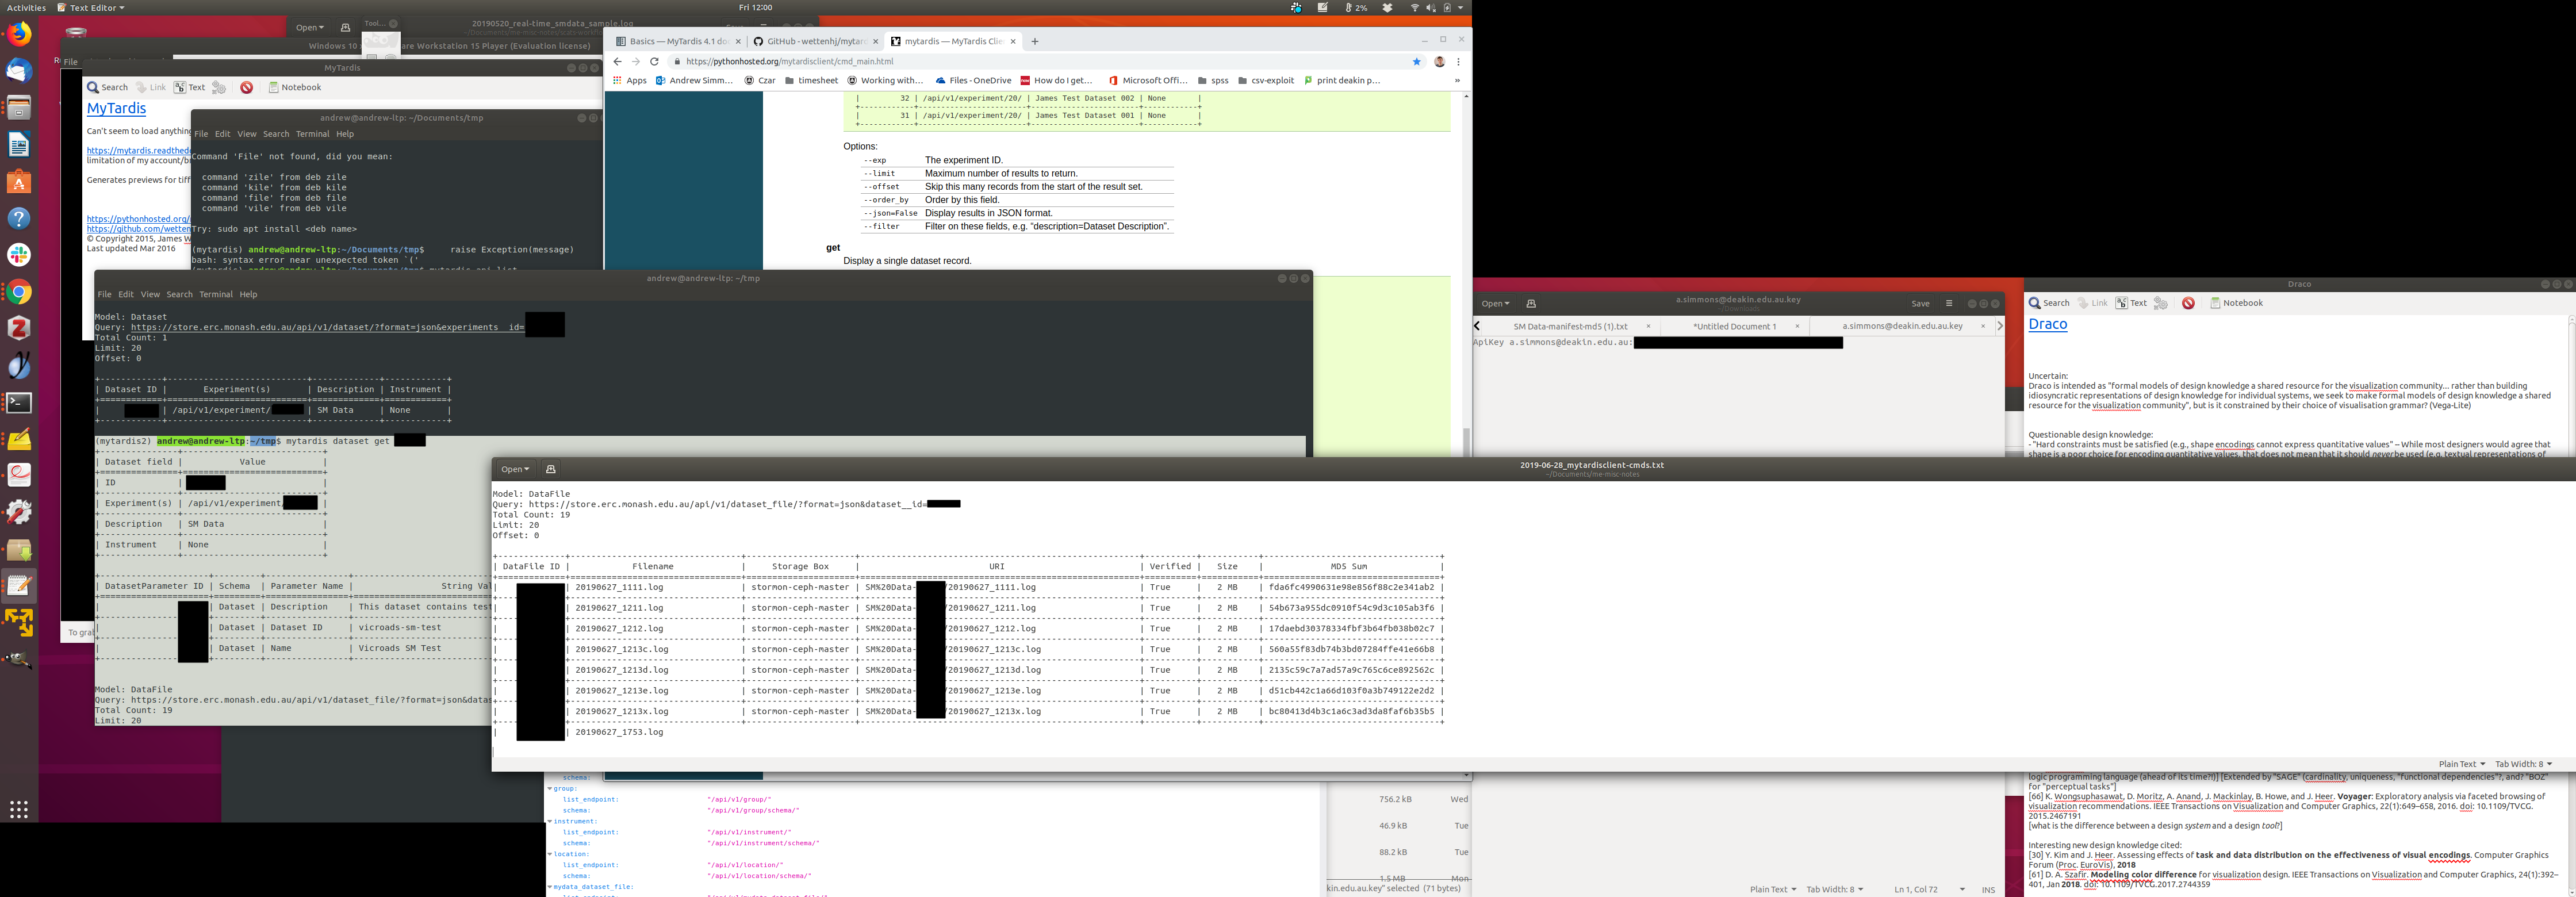2576x897 pixels.
Task: Click the red stop icon in MyTardis toolbar
Action: [x=246, y=88]
